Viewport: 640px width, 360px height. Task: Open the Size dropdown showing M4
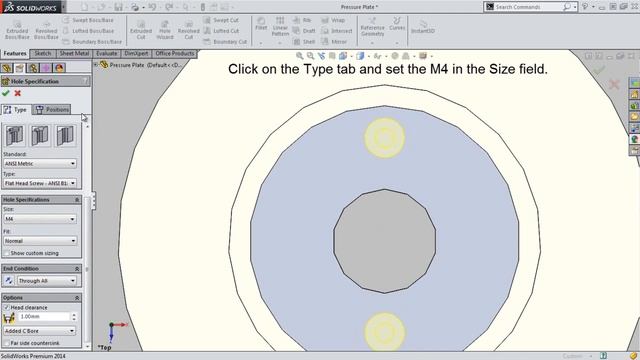pyautogui.click(x=40, y=219)
